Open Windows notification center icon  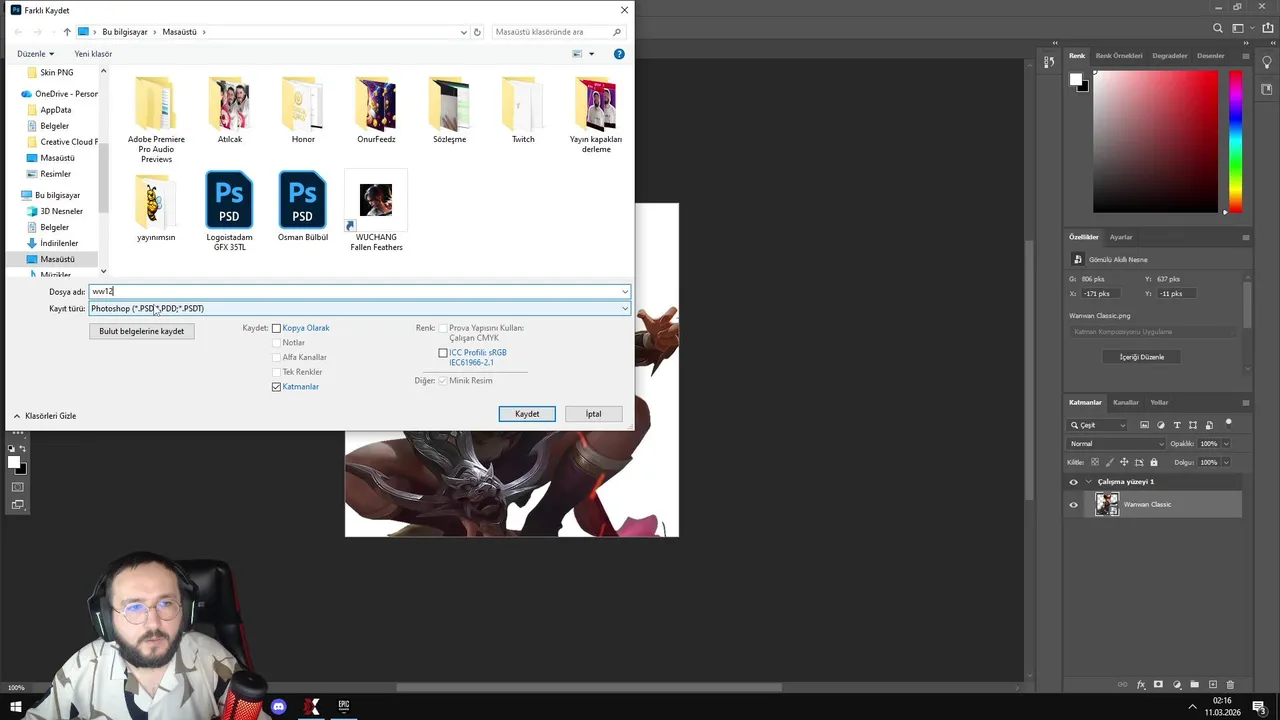click(x=1259, y=707)
